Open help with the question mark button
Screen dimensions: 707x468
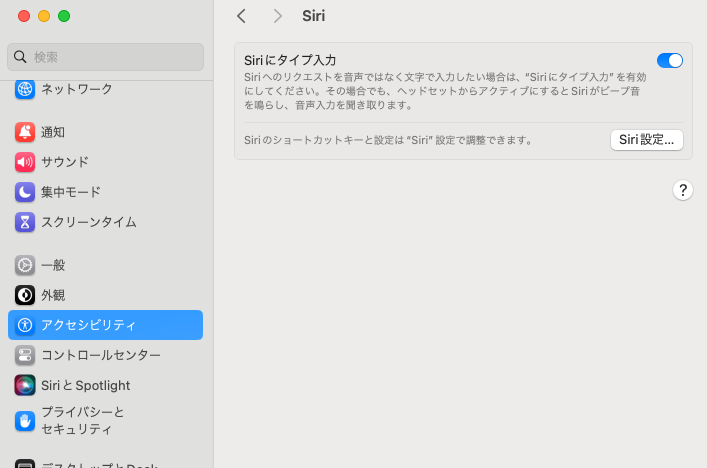pyautogui.click(x=683, y=190)
